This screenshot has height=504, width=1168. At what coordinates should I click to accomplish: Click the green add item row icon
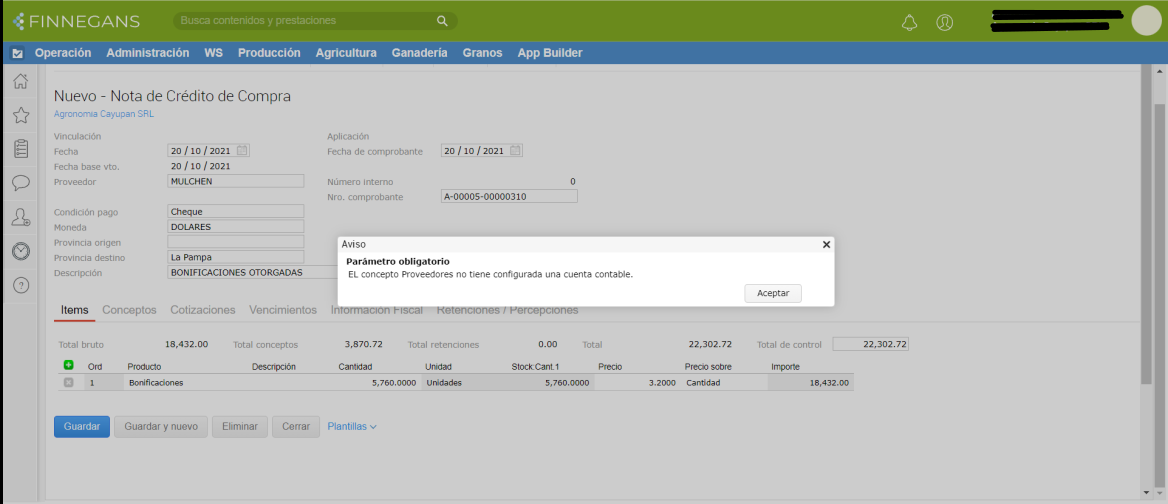click(x=68, y=366)
